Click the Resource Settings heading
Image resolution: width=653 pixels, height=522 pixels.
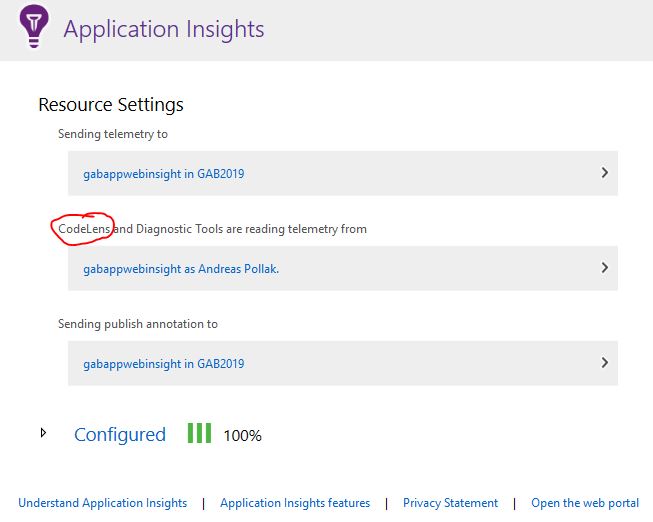(111, 105)
